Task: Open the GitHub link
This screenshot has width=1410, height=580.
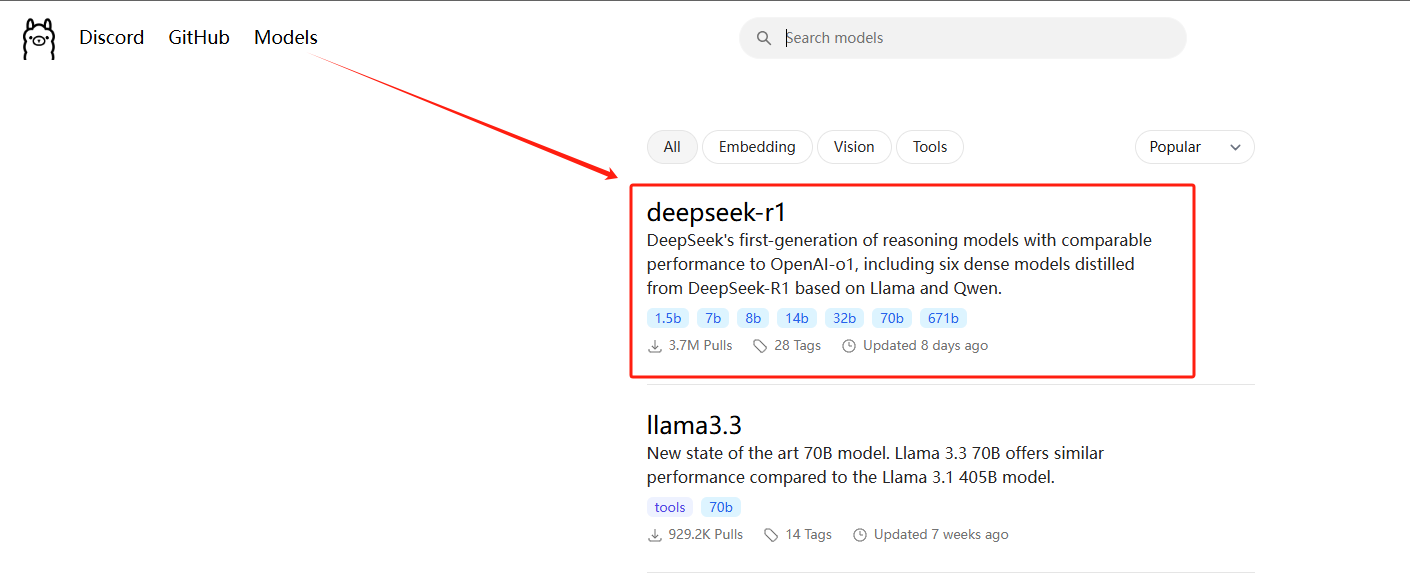Action: [199, 38]
